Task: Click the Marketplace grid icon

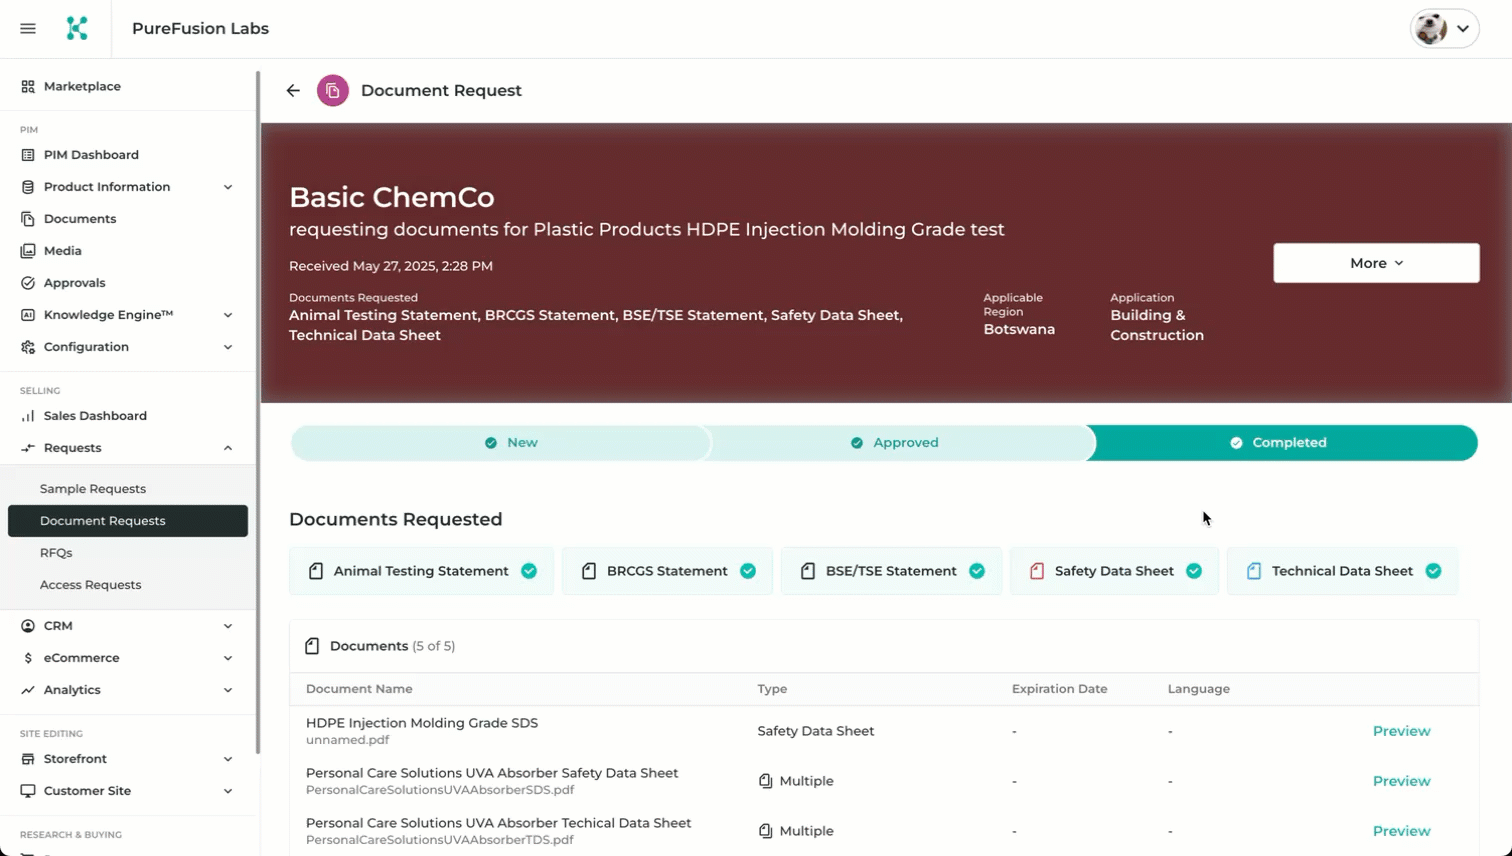Action: click(x=28, y=87)
